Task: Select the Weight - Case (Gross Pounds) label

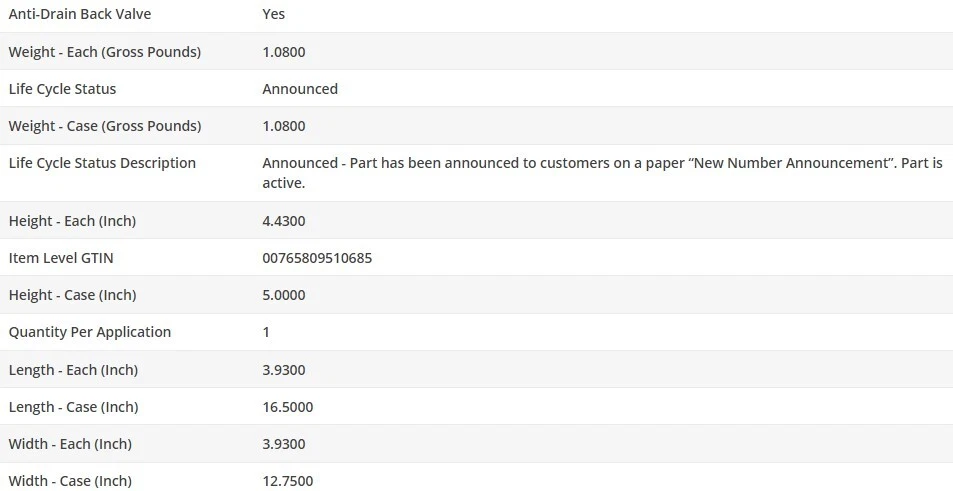Action: (x=105, y=126)
